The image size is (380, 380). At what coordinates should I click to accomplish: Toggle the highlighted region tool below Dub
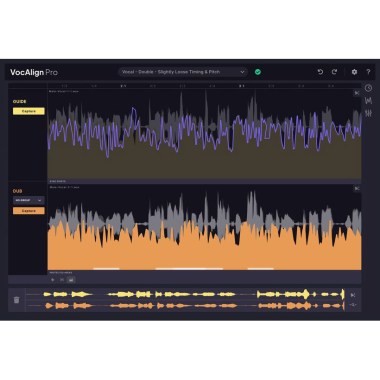coord(71,280)
